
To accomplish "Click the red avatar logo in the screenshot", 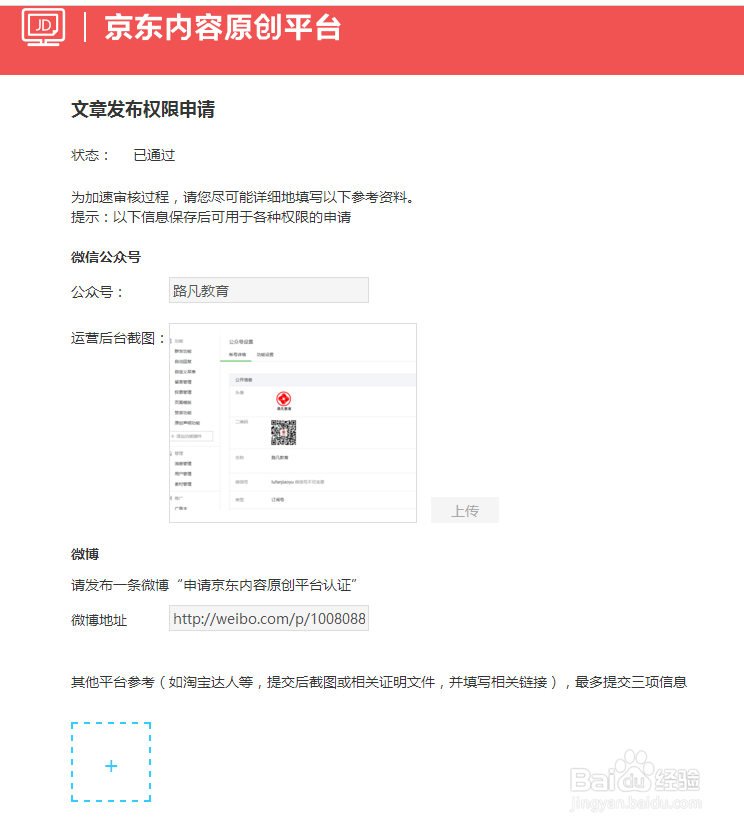I will pyautogui.click(x=283, y=399).
